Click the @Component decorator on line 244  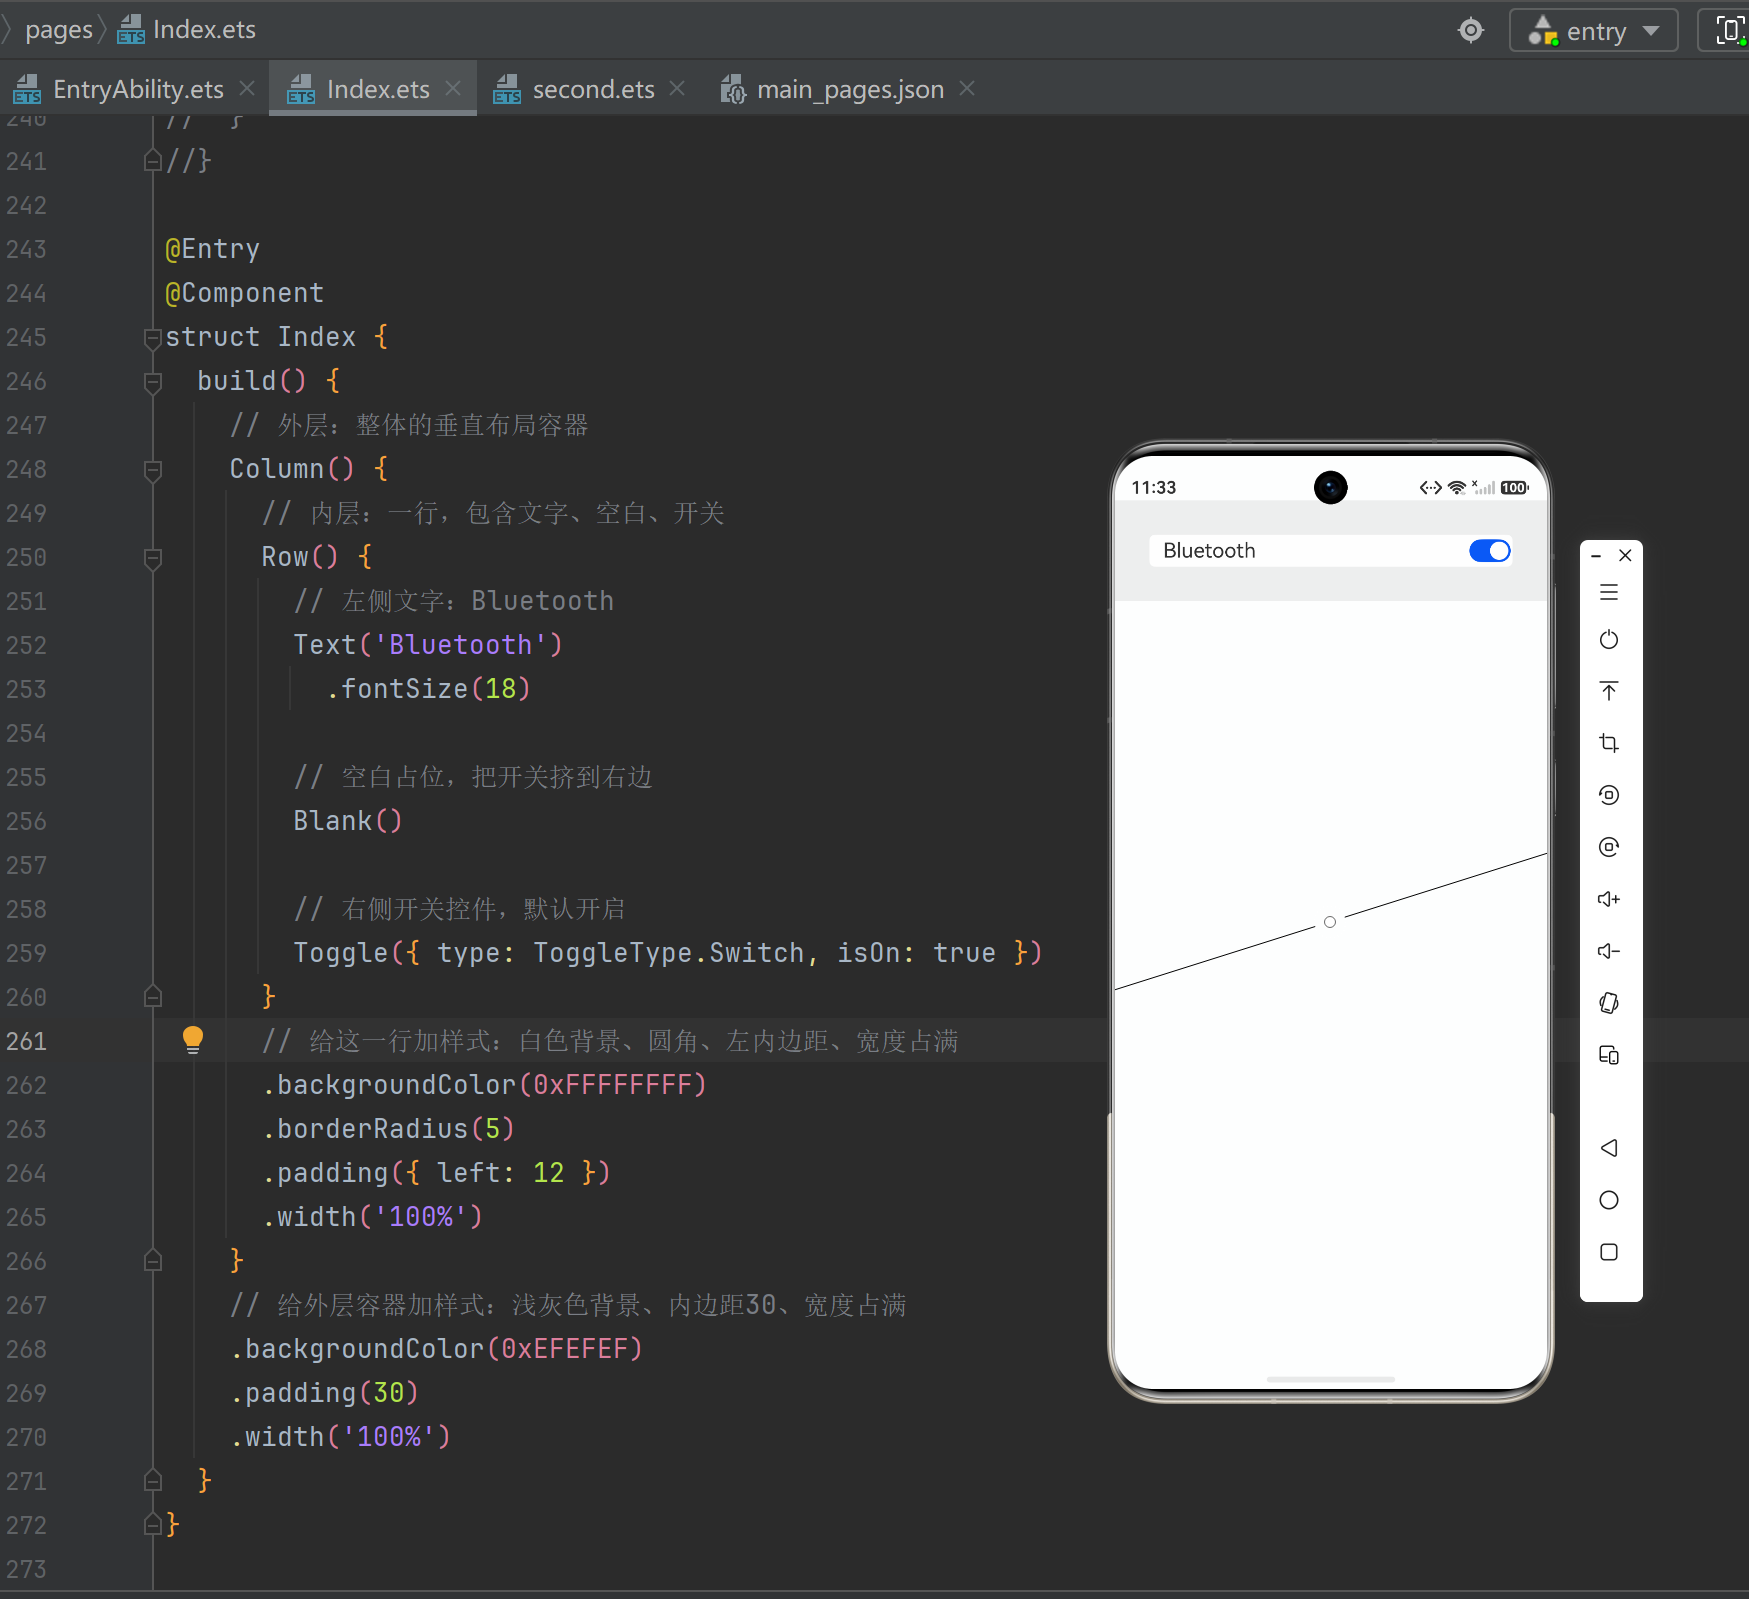[x=244, y=293]
